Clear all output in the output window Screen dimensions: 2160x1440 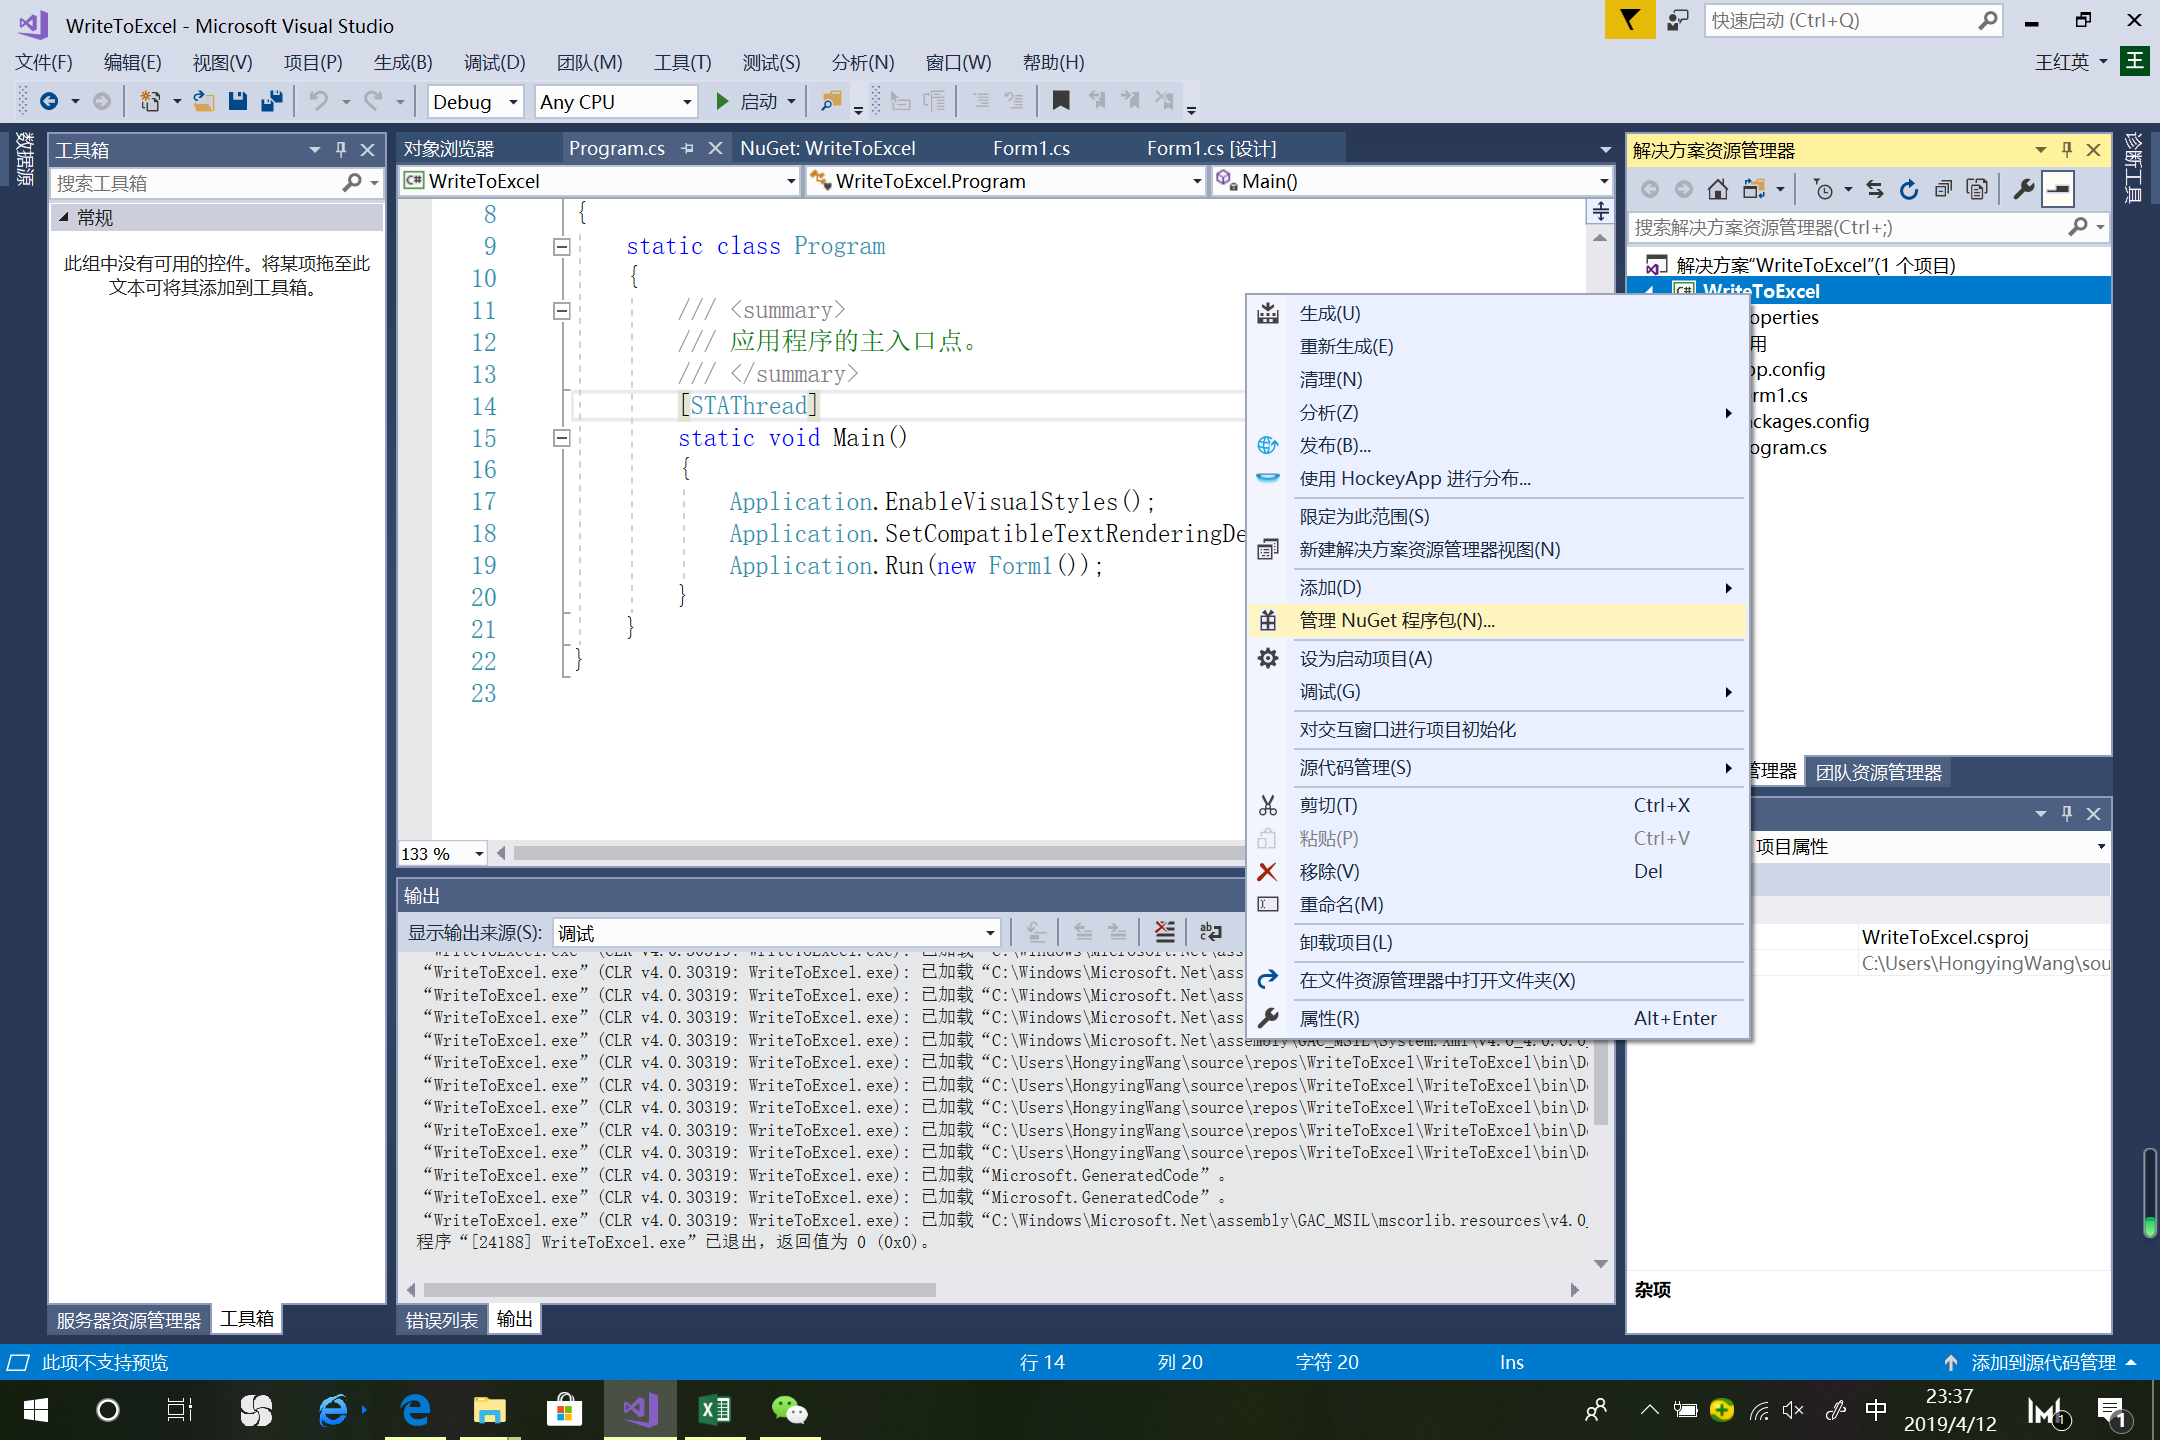point(1165,932)
